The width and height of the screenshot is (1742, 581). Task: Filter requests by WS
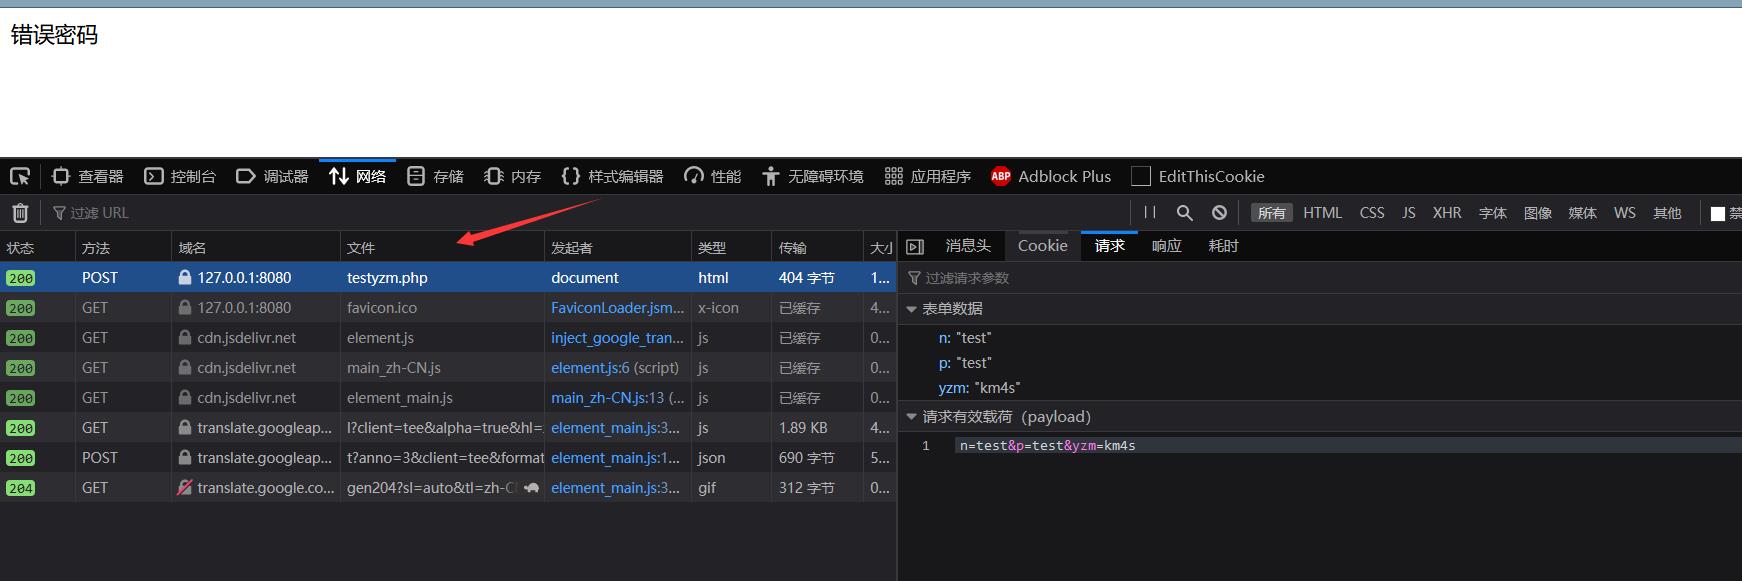[1625, 213]
